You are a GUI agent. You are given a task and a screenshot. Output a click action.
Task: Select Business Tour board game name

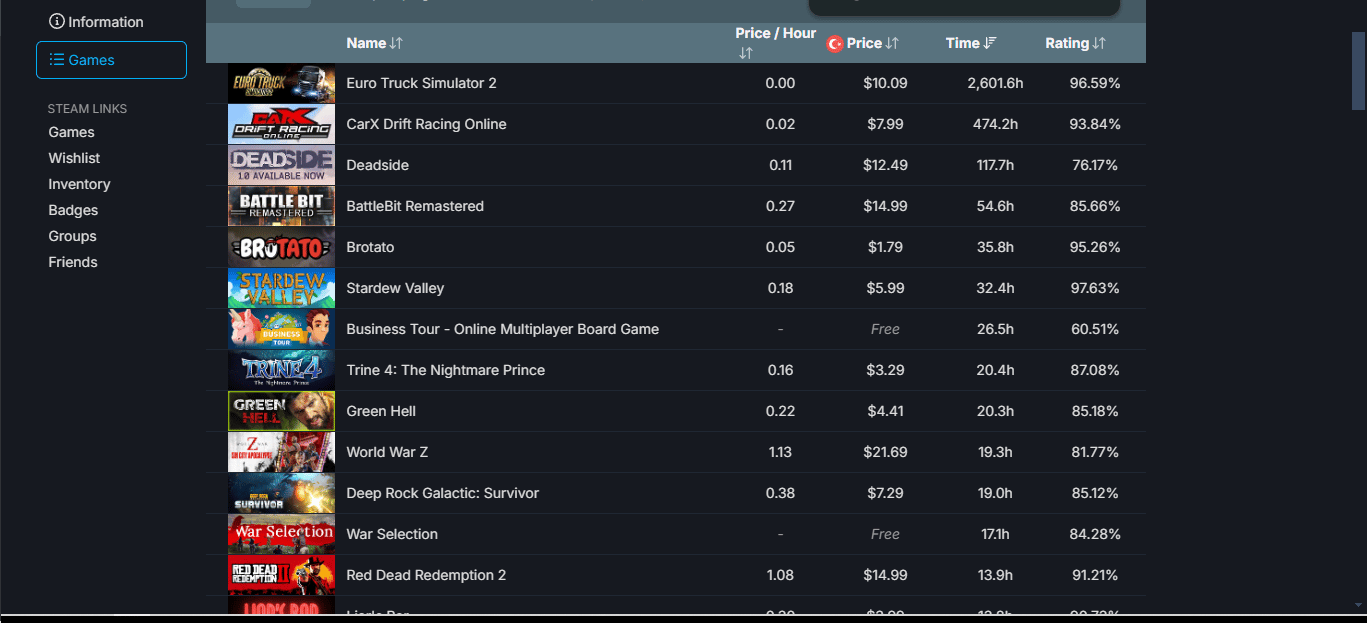coord(502,329)
